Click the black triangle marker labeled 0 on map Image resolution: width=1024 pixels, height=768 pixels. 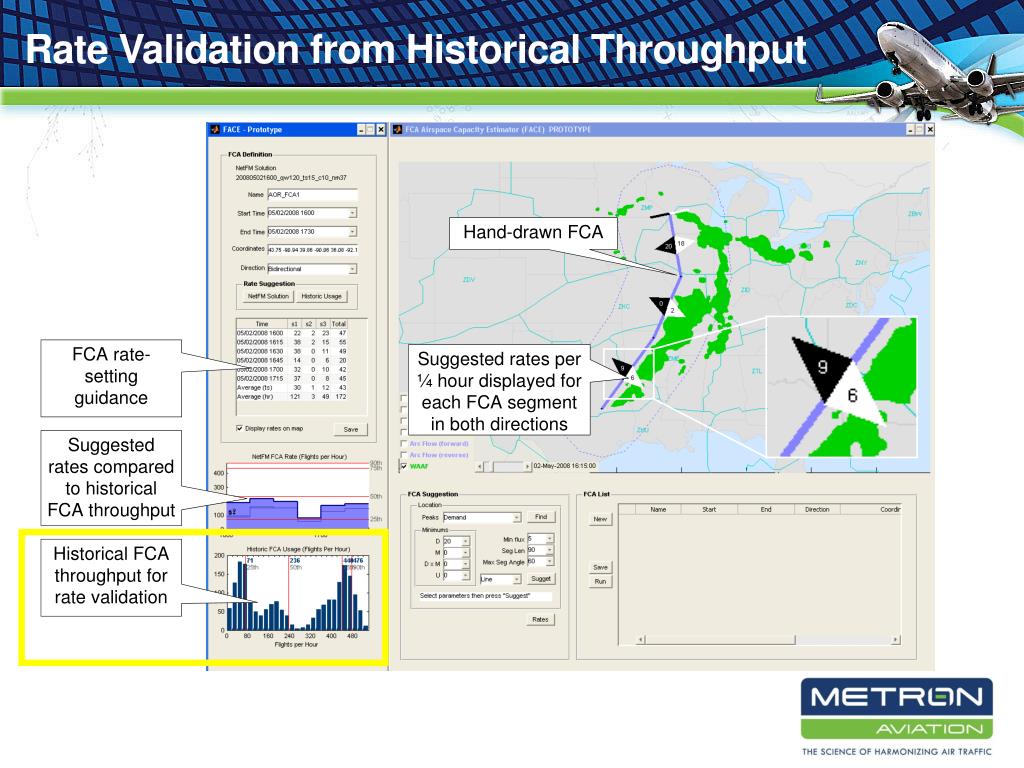[x=659, y=304]
